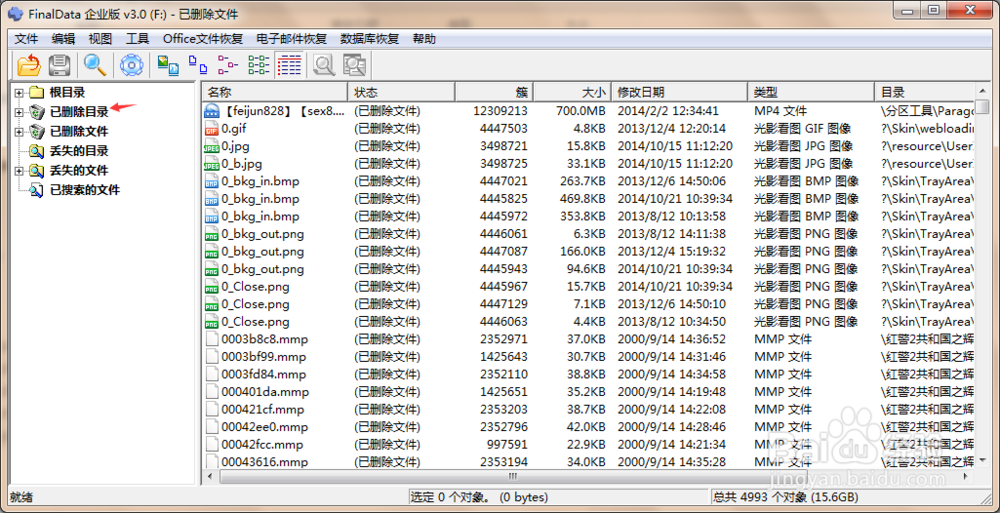The image size is (1000, 513).
Task: Open the Office文件恢复 menu
Action: [x=203, y=39]
